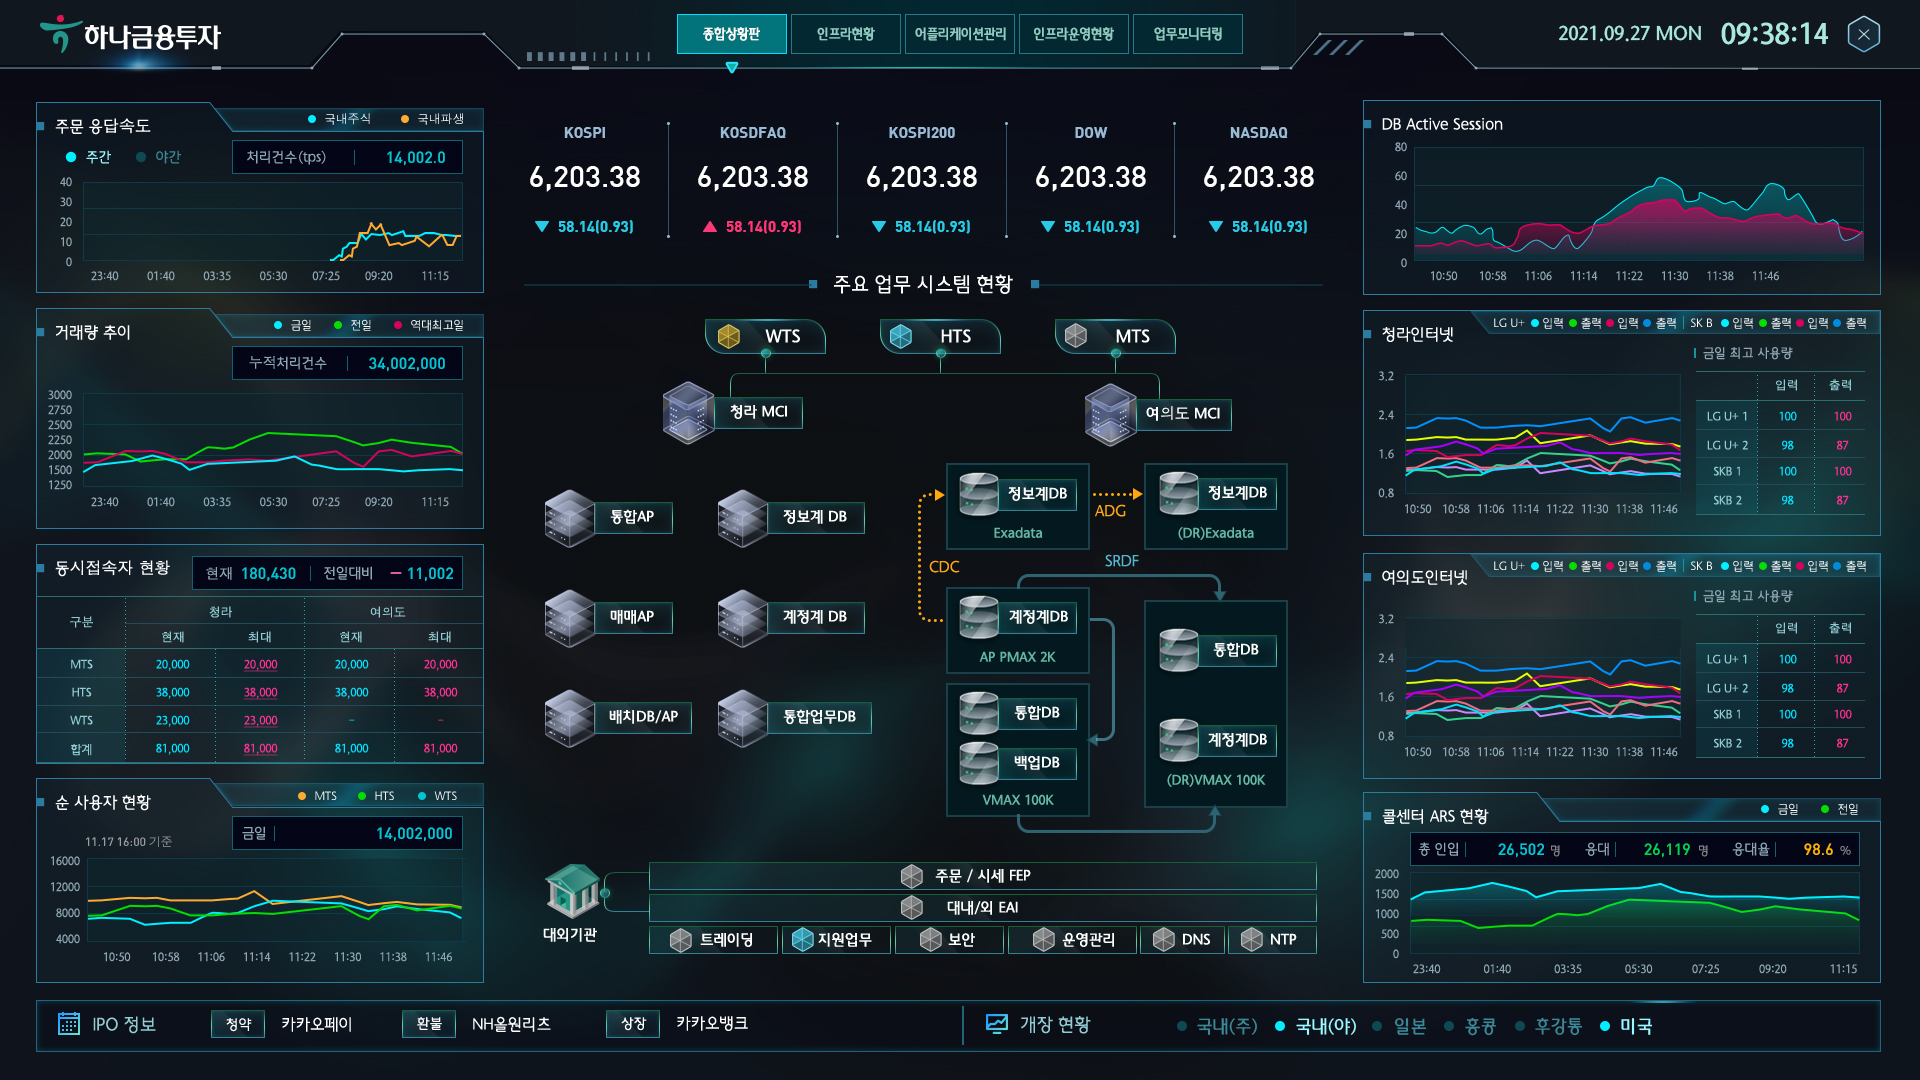Image resolution: width=1920 pixels, height=1080 pixels.
Task: Select the 여의도 MCI server icon
Action: tap(1110, 414)
